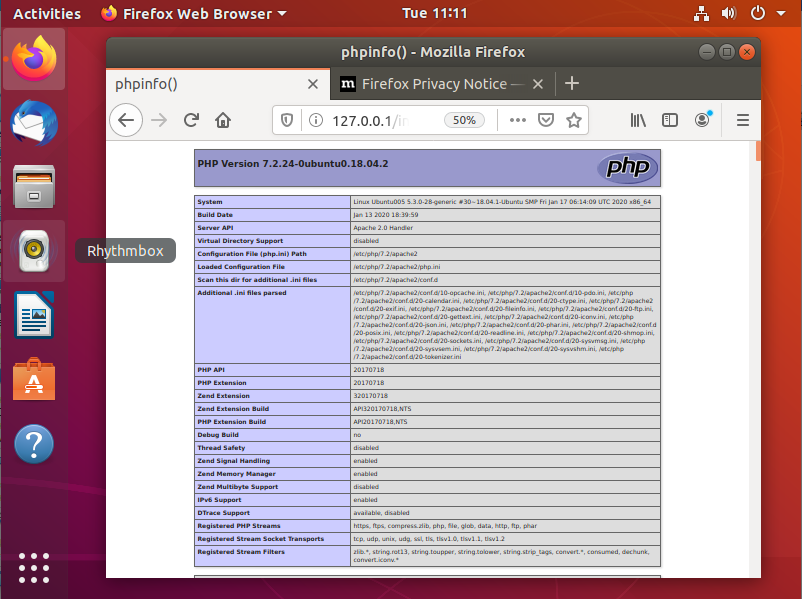Viewport: 802px width, 599px height.
Task: Reload the phpinfo page
Action: click(x=191, y=120)
